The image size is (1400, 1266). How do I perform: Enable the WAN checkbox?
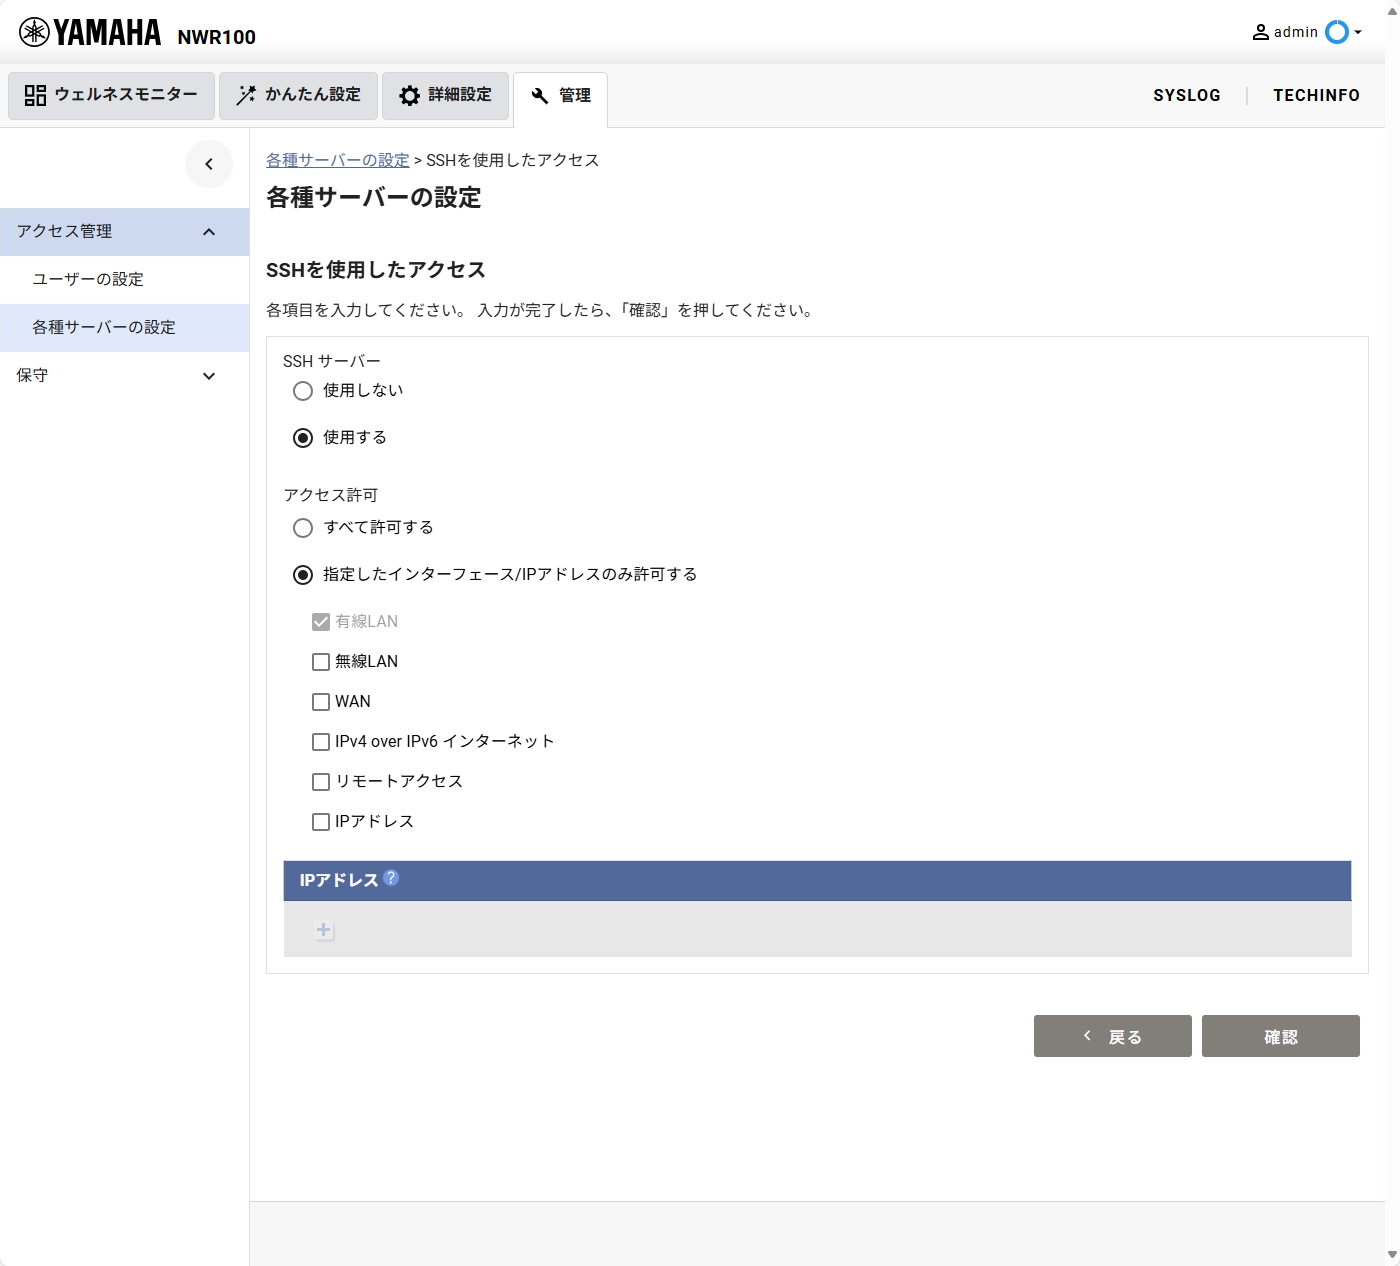click(321, 701)
